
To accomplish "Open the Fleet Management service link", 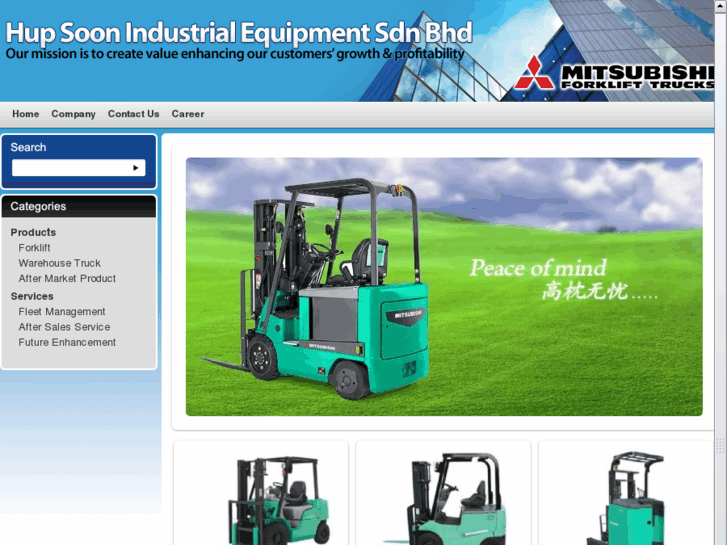I will click(62, 312).
